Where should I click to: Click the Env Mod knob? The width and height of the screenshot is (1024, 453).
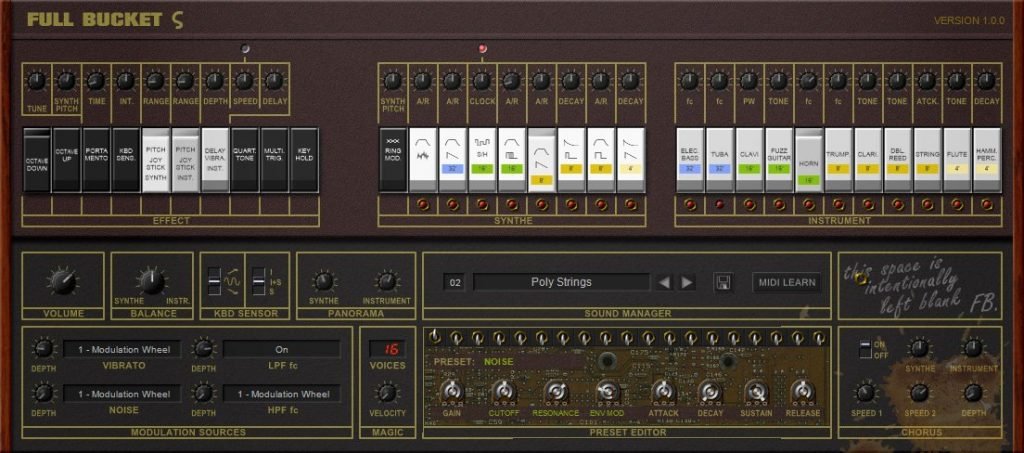608,392
